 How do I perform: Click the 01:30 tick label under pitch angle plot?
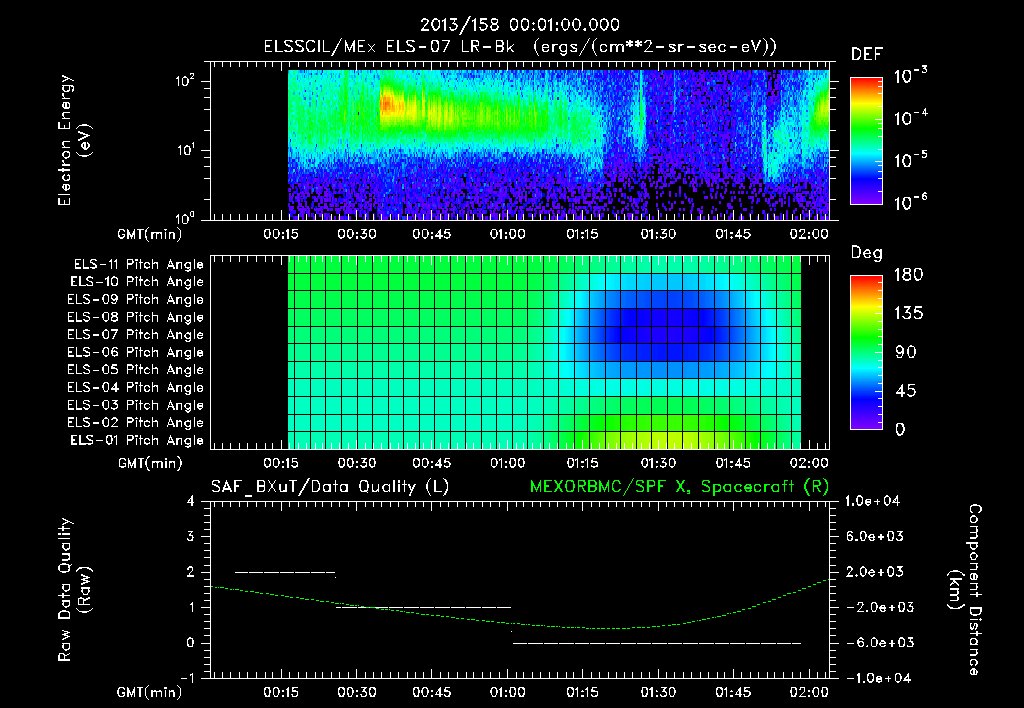[x=658, y=463]
